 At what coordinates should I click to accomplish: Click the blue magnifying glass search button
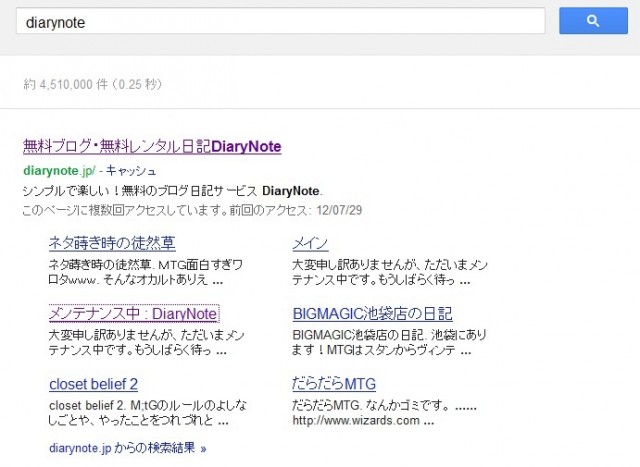[x=593, y=21]
